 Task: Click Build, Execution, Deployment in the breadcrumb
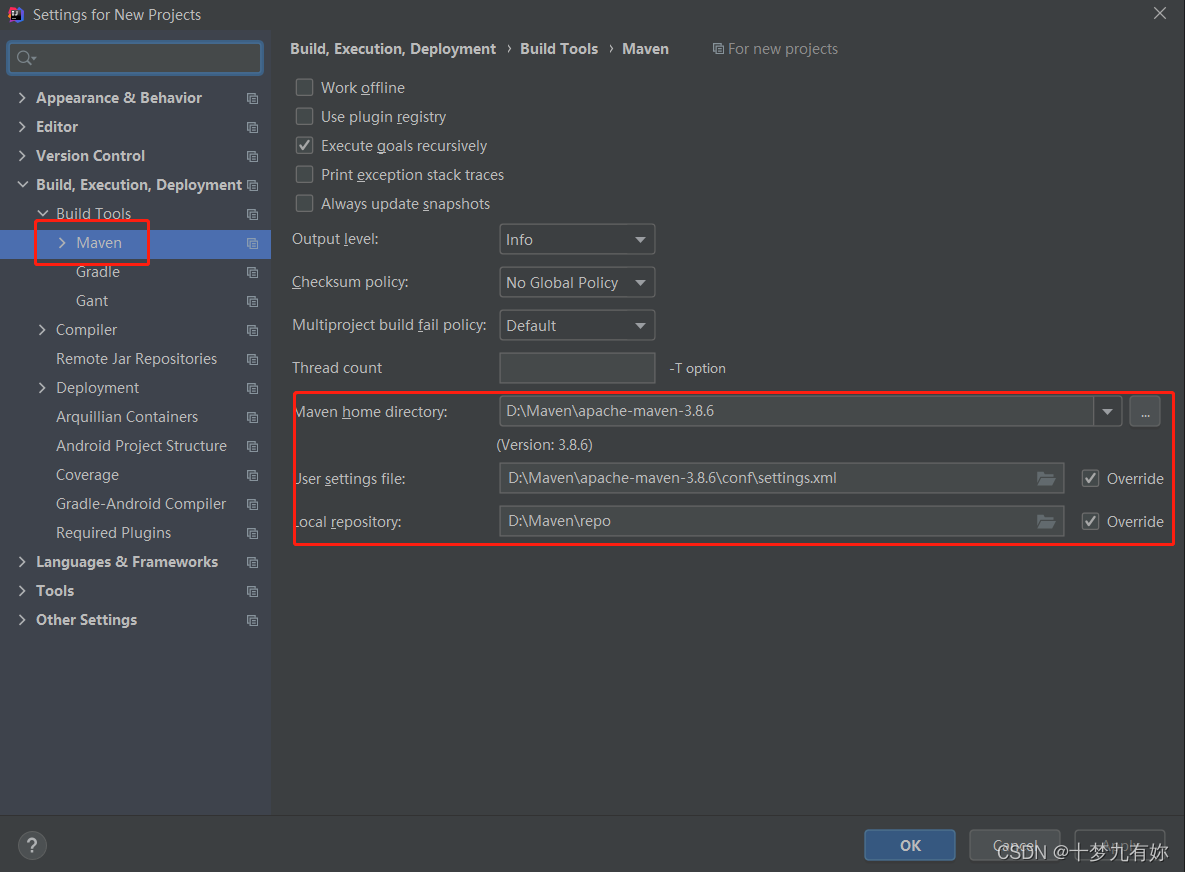pyautogui.click(x=393, y=48)
